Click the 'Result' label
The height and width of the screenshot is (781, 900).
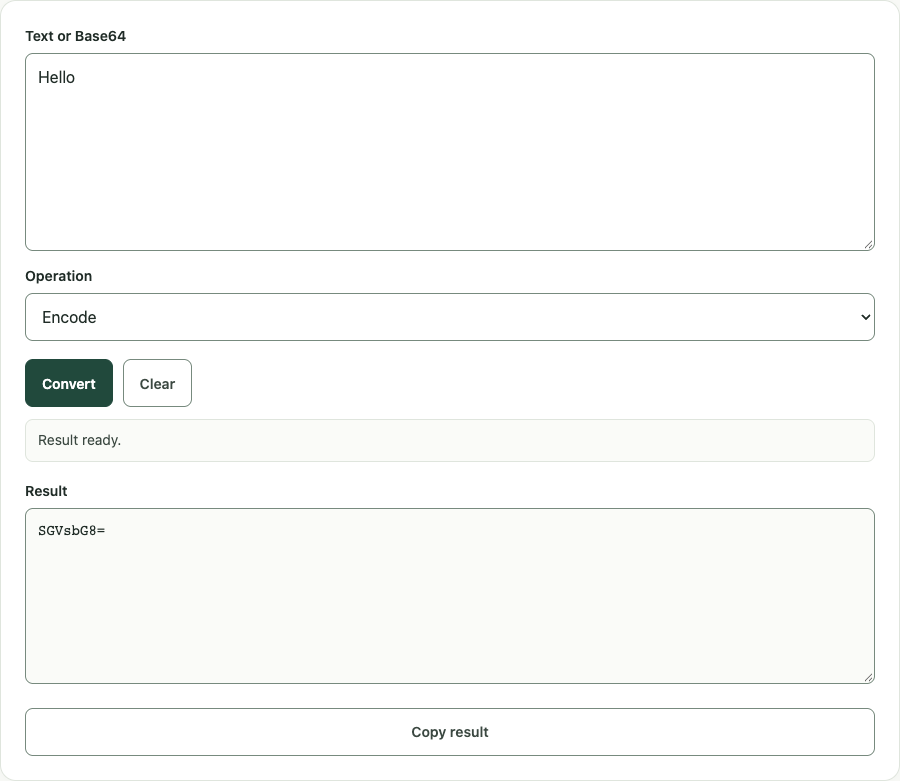tap(46, 491)
